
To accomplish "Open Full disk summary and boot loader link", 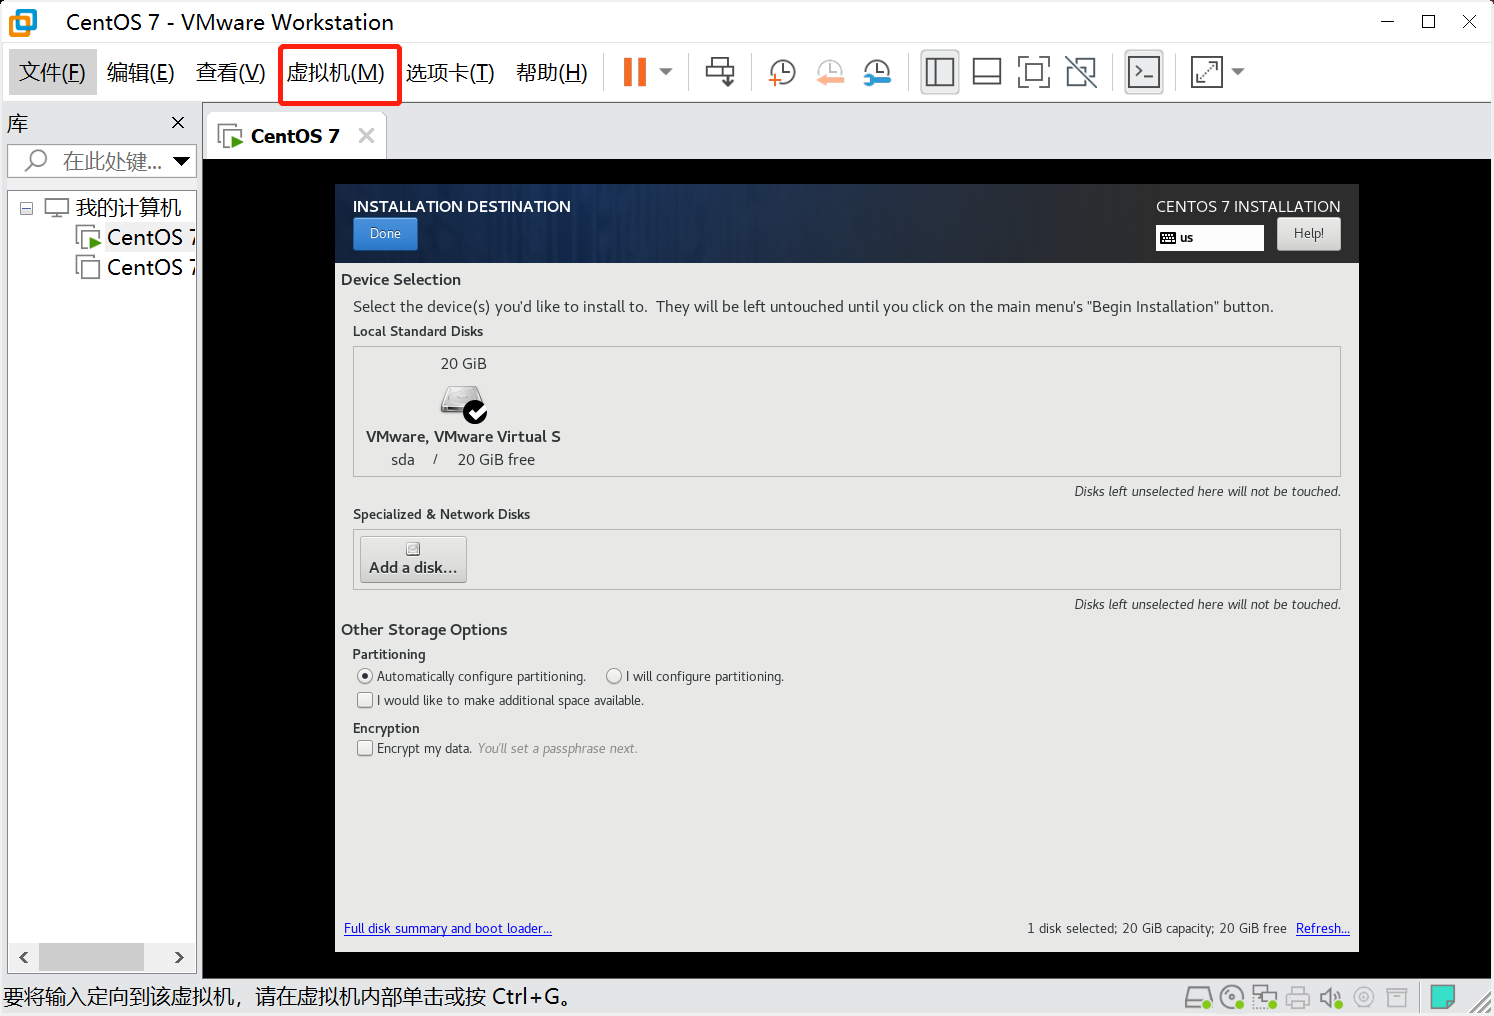I will (448, 929).
